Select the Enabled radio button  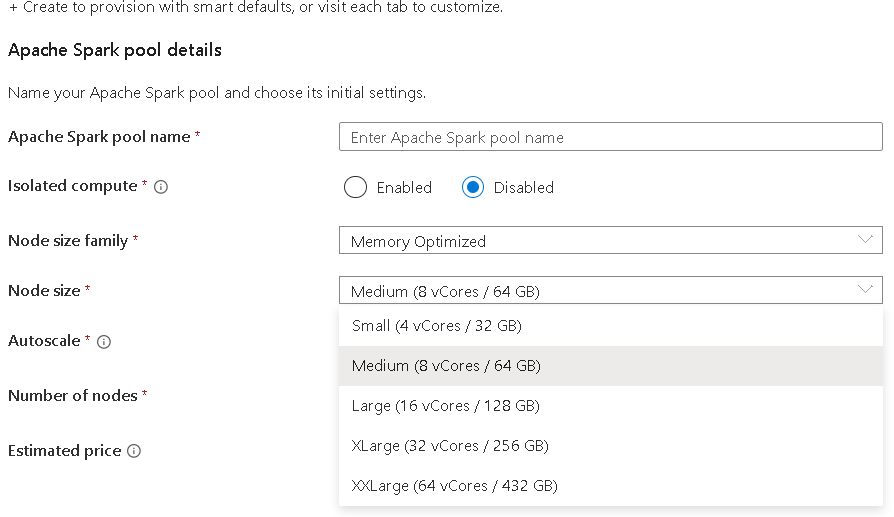point(355,187)
